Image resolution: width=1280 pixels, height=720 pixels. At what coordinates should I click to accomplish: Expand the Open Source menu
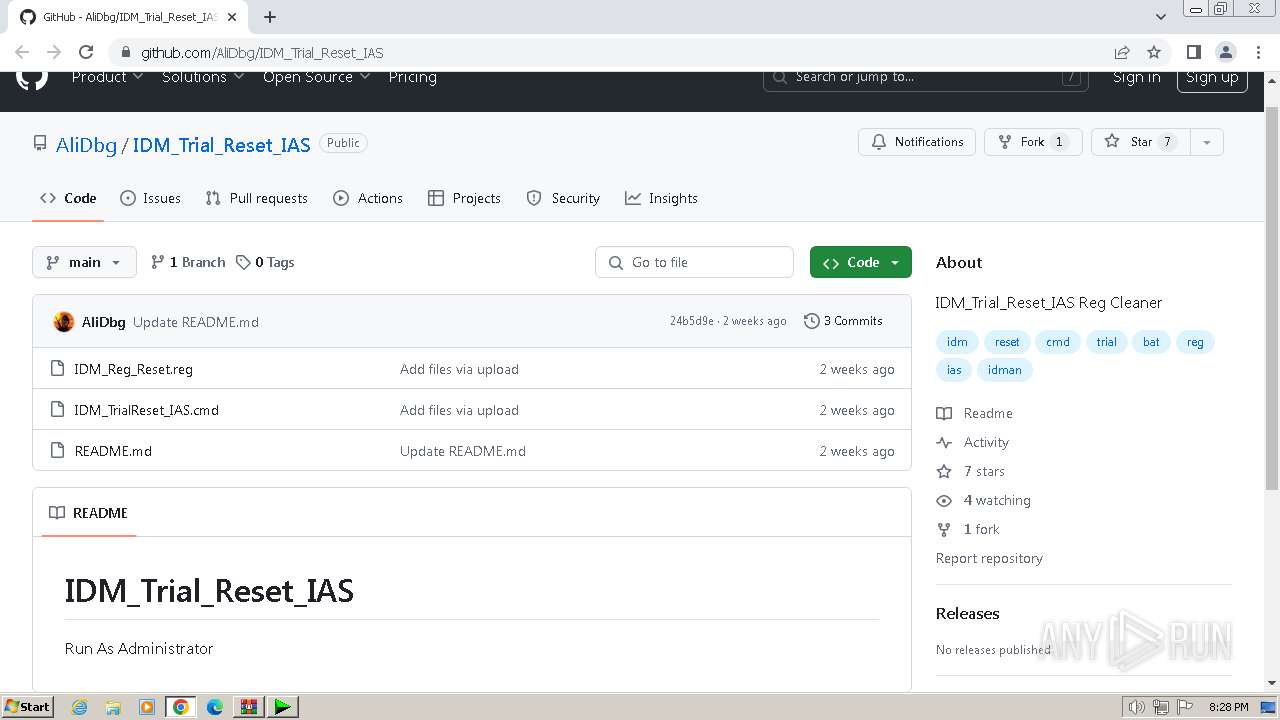[316, 77]
